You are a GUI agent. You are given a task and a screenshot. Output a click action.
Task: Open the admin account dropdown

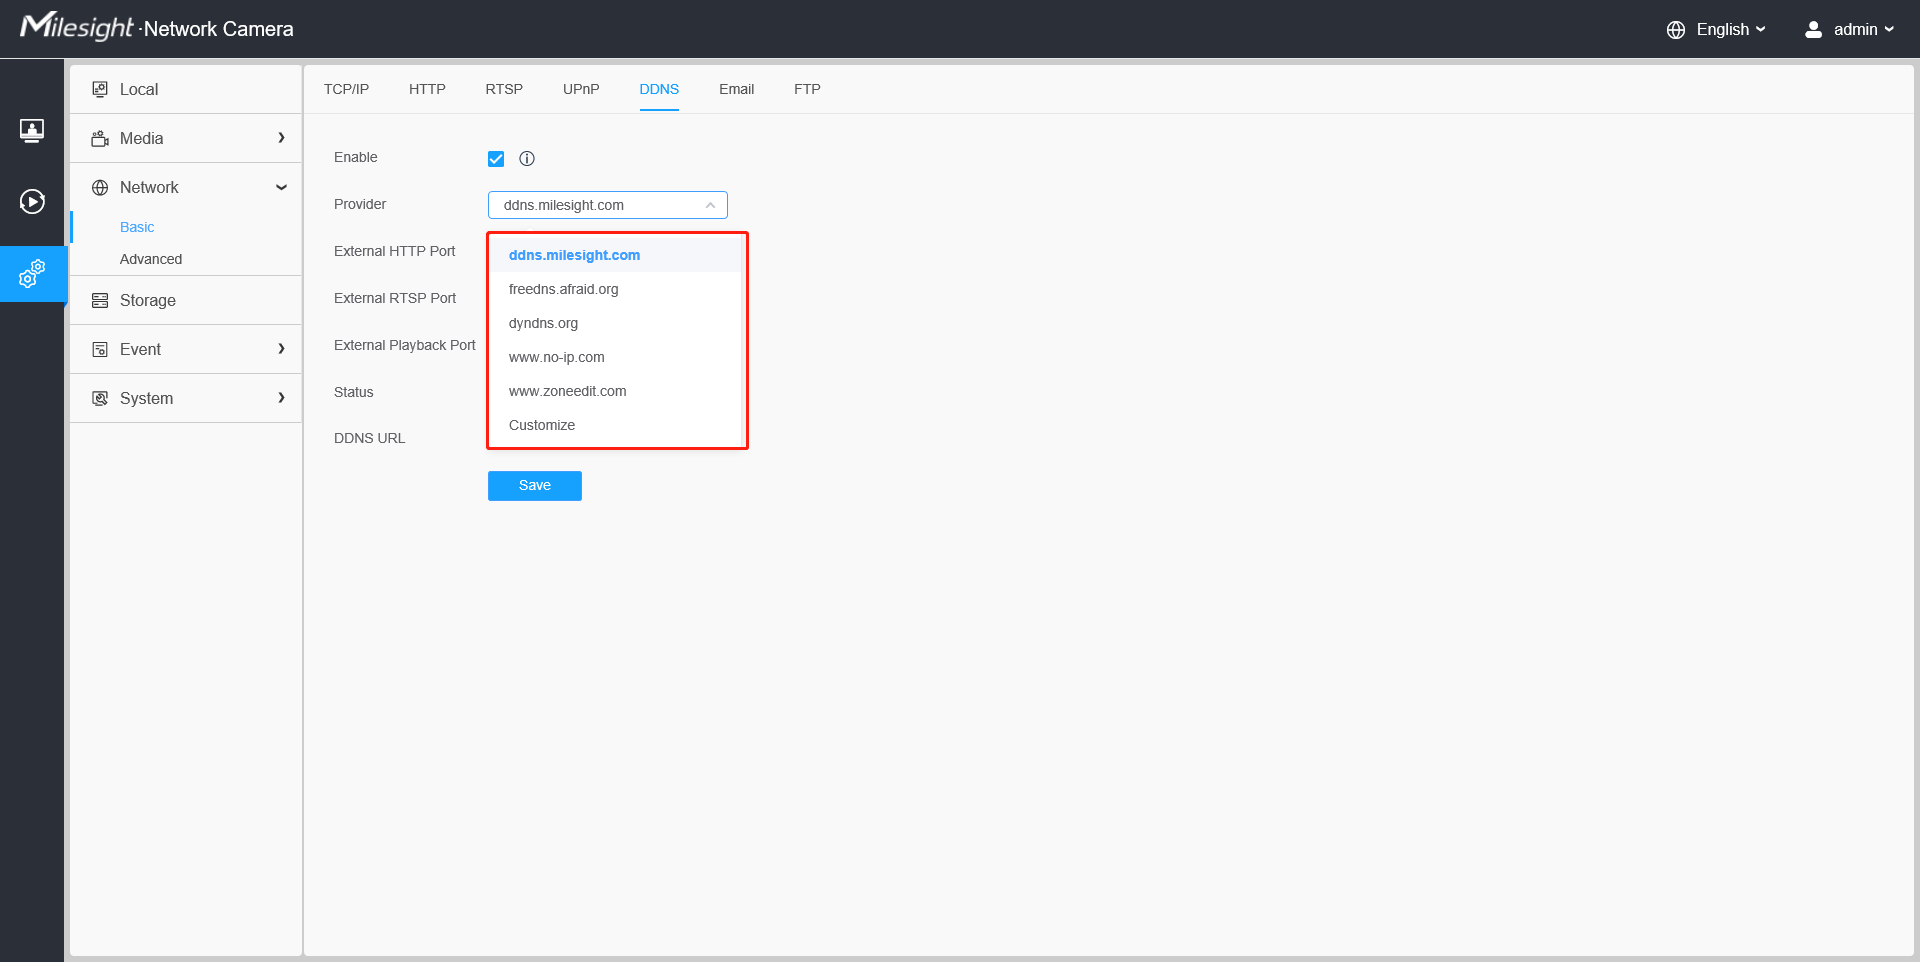click(1863, 30)
